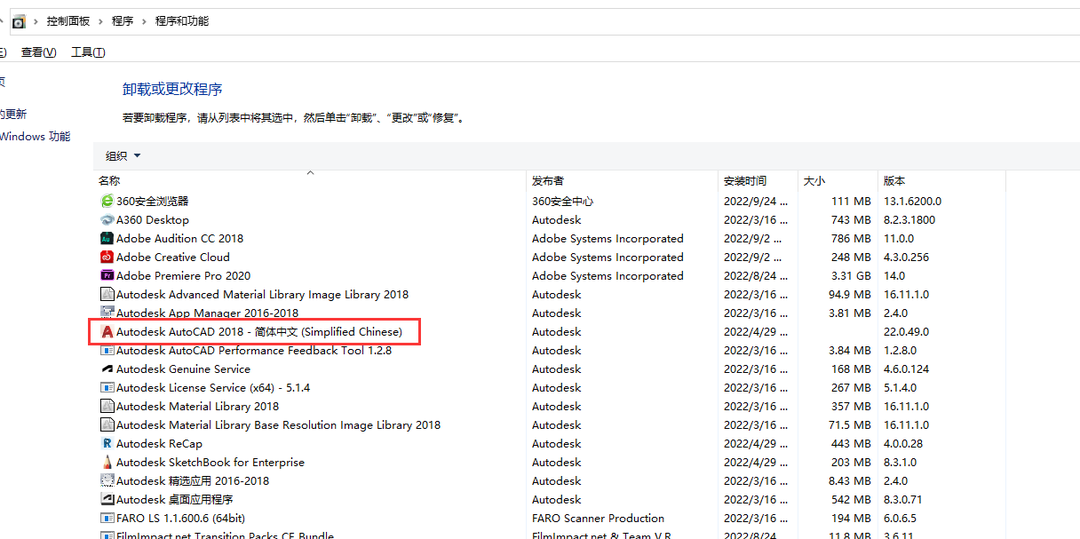This screenshot has width=1080, height=539.
Task: Click the Autodesk Material Library 2018 icon
Action: [107, 406]
